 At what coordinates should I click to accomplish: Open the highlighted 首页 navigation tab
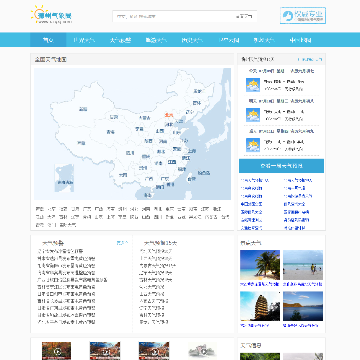coord(48,40)
